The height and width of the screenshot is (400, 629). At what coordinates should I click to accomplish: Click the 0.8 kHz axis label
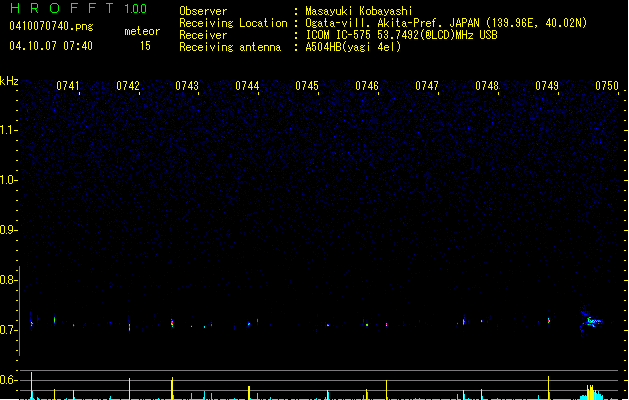point(7,280)
